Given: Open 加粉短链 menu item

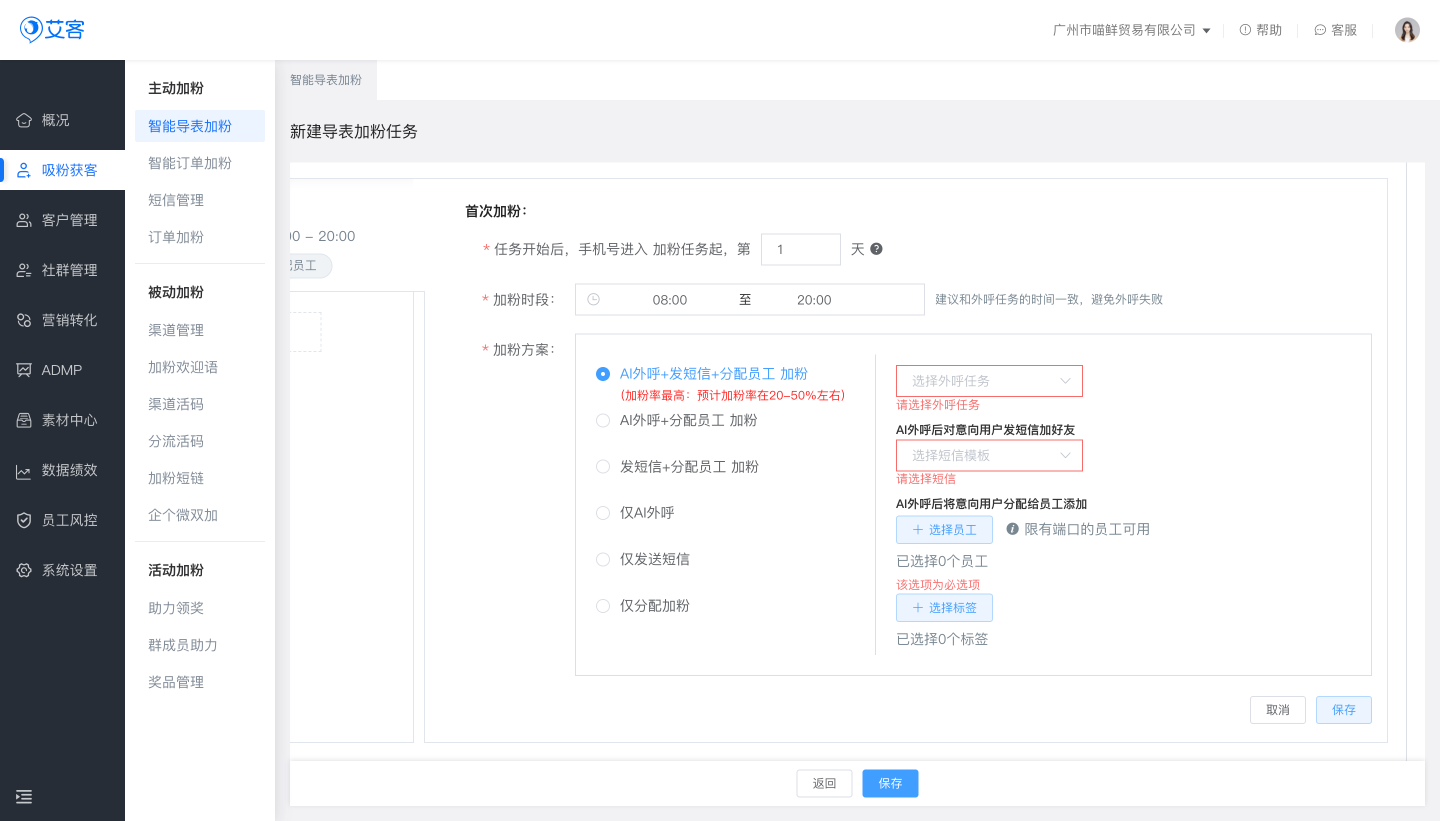Looking at the screenshot, I should pyautogui.click(x=176, y=478).
